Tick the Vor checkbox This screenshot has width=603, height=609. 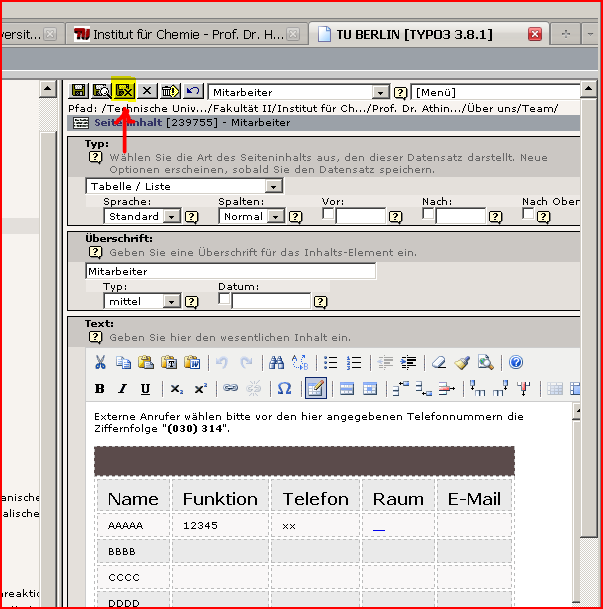coord(328,214)
